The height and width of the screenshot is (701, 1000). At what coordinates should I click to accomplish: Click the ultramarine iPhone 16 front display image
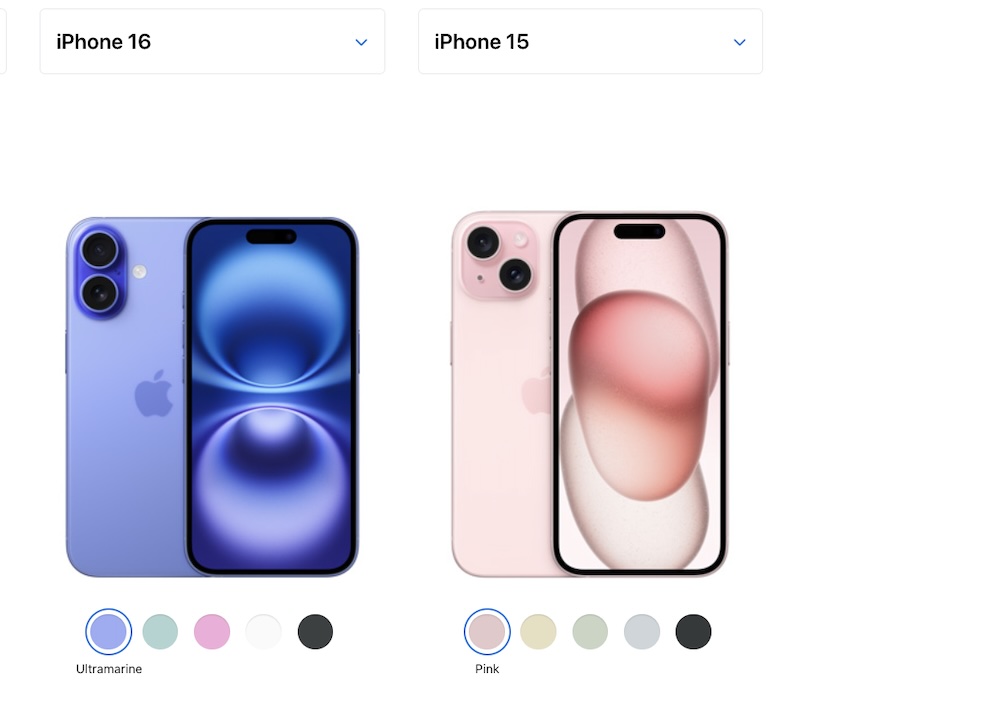[x=272, y=397]
